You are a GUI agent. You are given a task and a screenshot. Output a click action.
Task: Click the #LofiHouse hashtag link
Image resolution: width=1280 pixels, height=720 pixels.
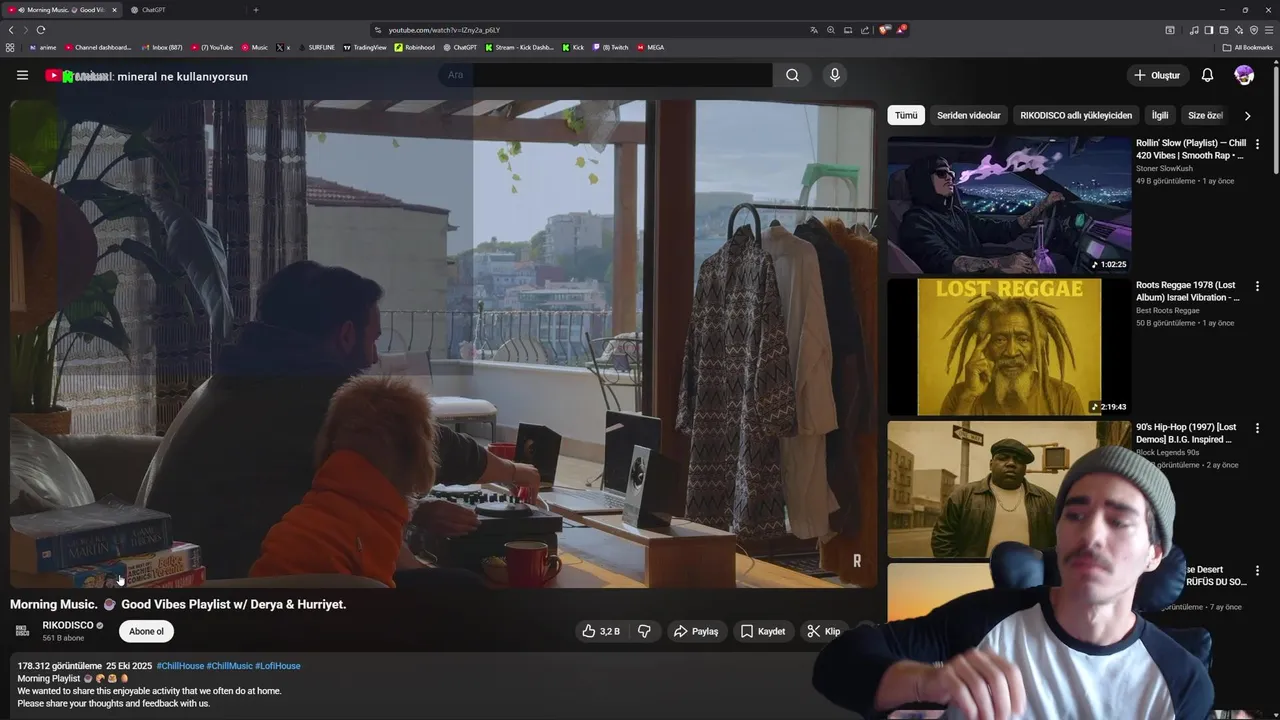click(278, 666)
